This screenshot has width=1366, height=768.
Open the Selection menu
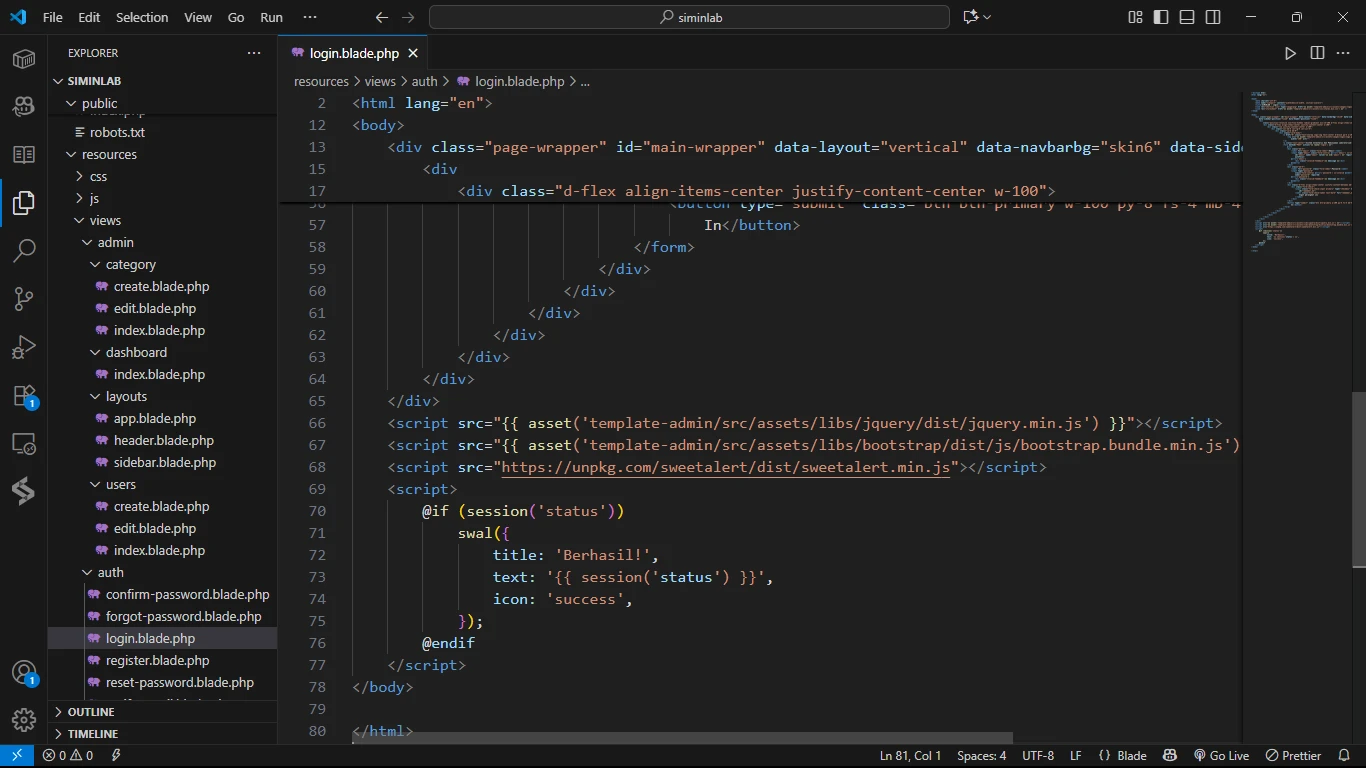click(x=142, y=18)
